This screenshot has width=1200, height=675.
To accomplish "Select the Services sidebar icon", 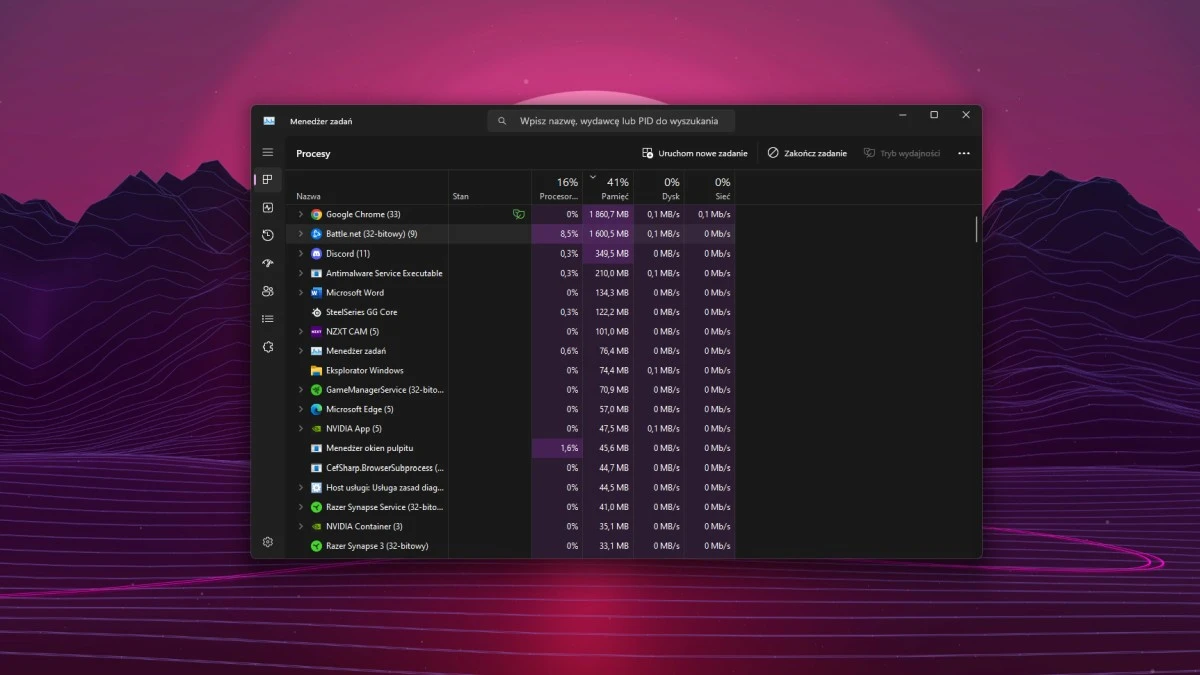I will [x=267, y=346].
